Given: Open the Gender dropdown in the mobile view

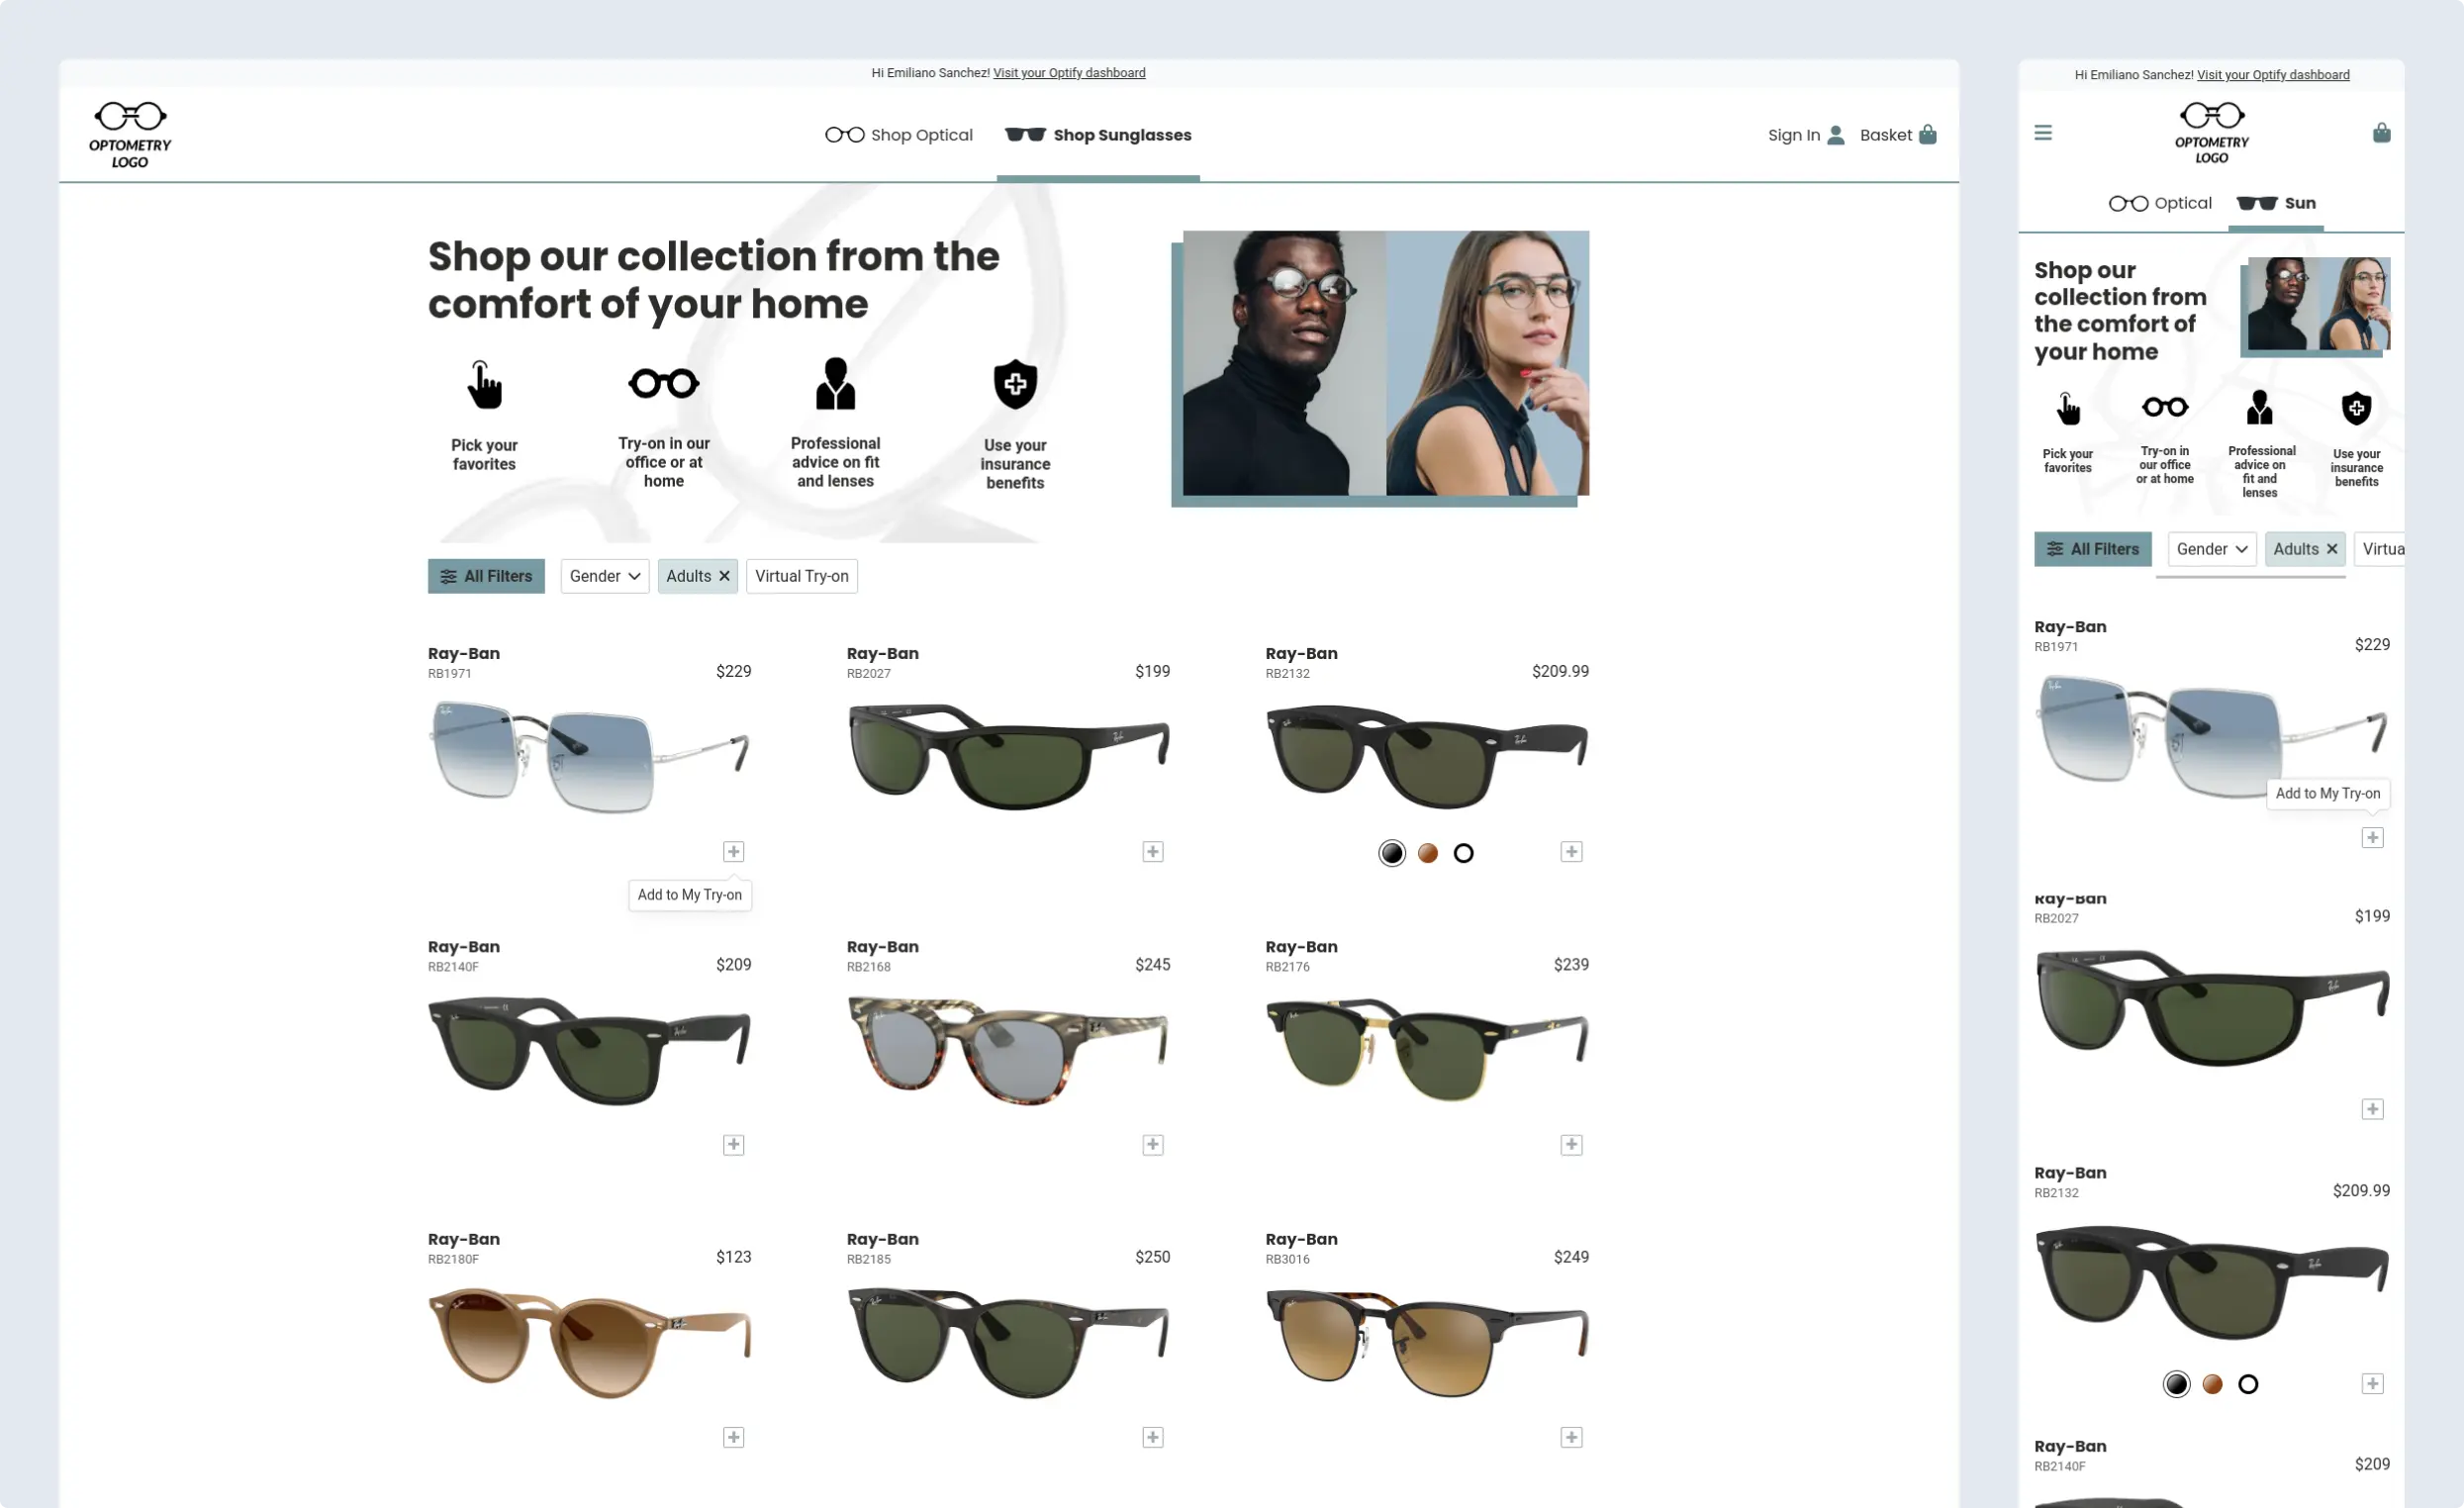Looking at the screenshot, I should click(2211, 549).
